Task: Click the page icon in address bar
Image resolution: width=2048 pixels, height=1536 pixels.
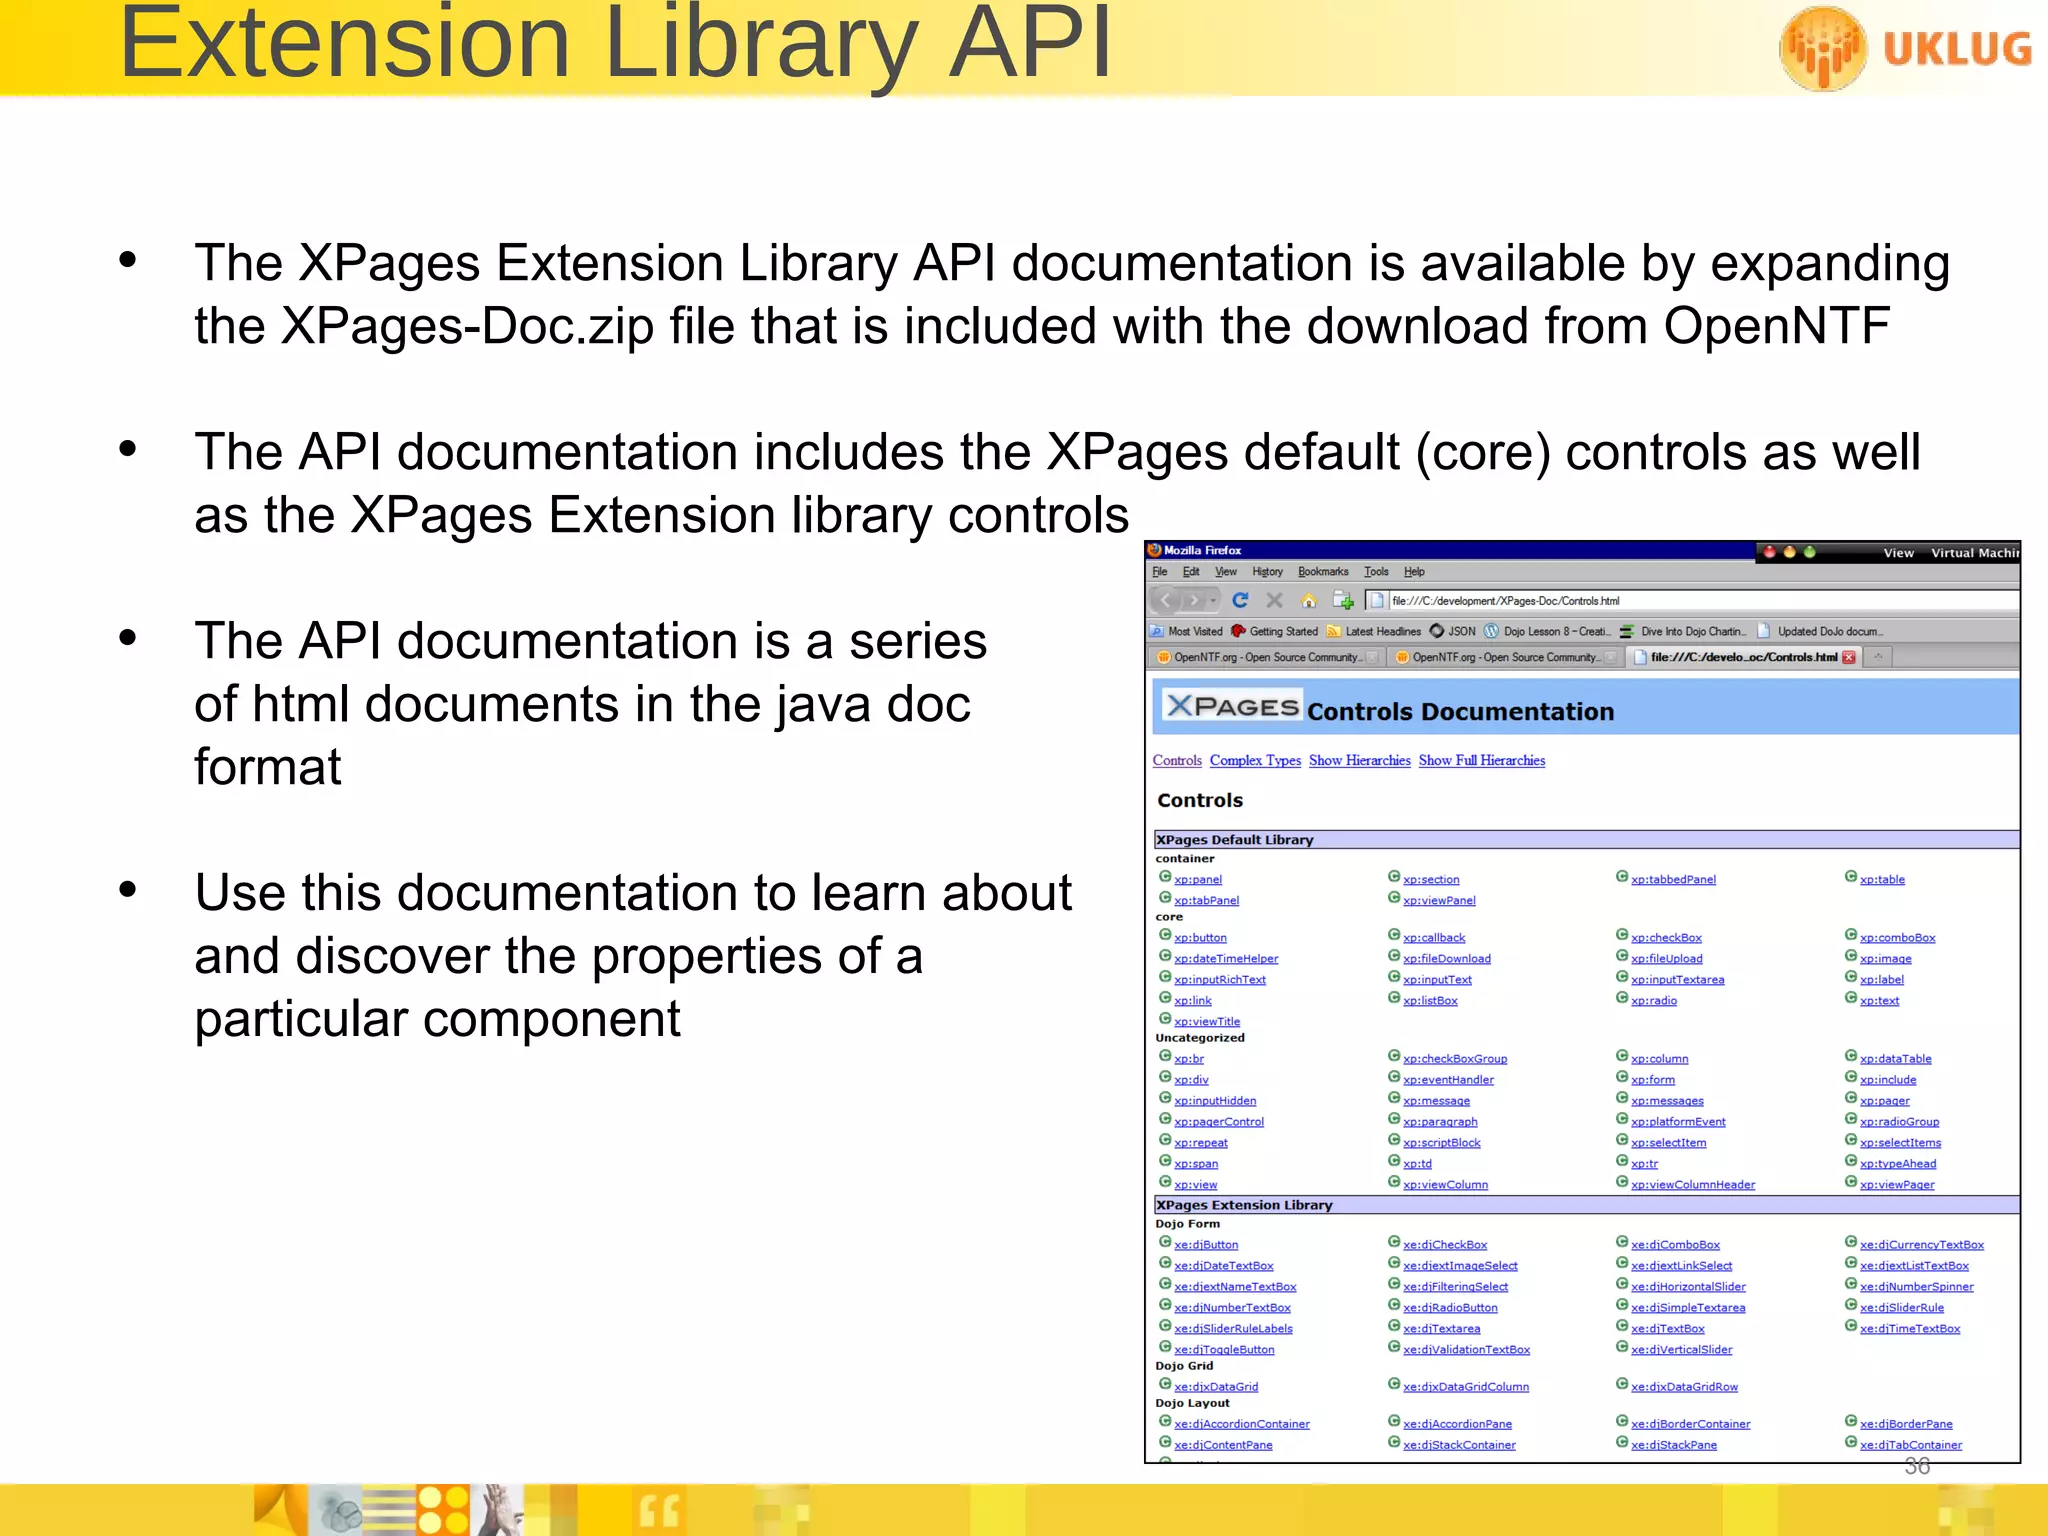Action: [1377, 600]
